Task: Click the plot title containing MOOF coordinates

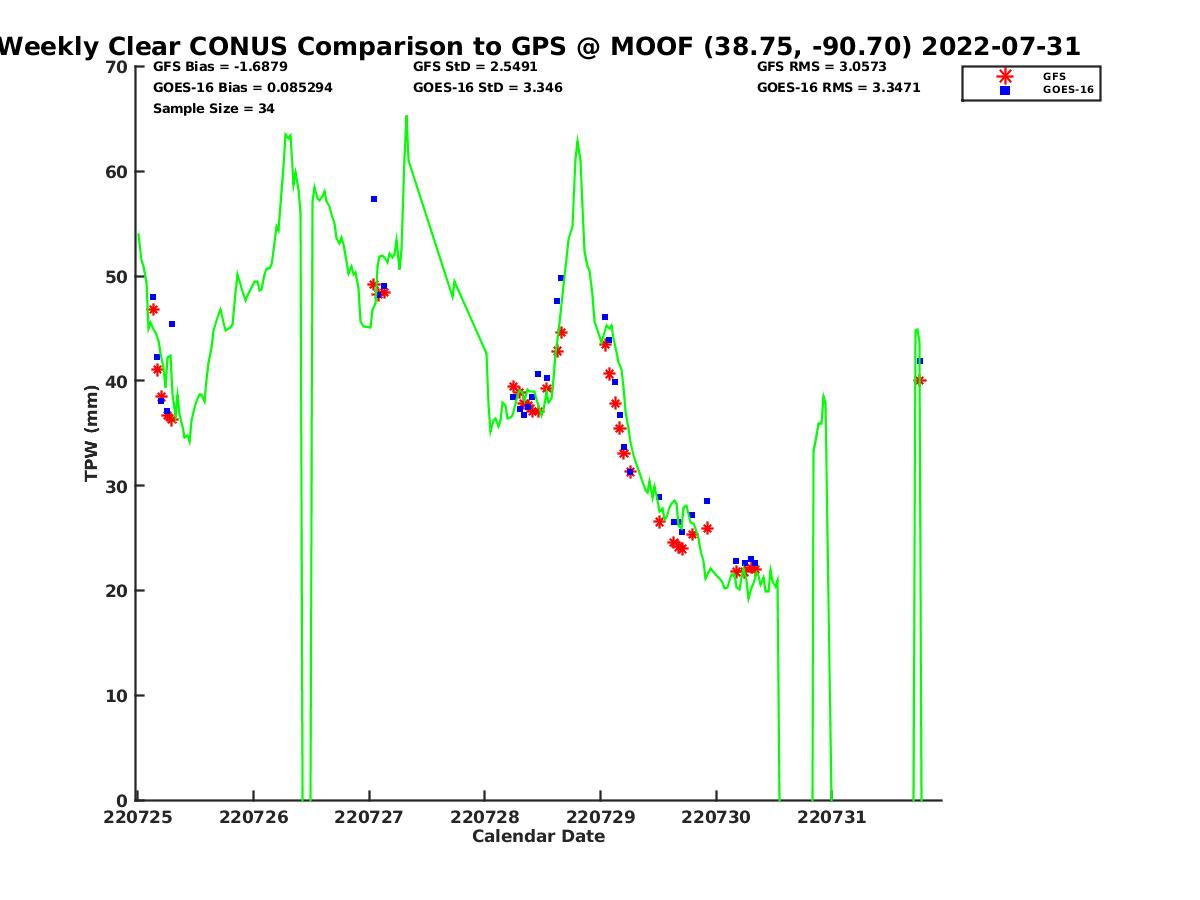Action: tap(540, 46)
